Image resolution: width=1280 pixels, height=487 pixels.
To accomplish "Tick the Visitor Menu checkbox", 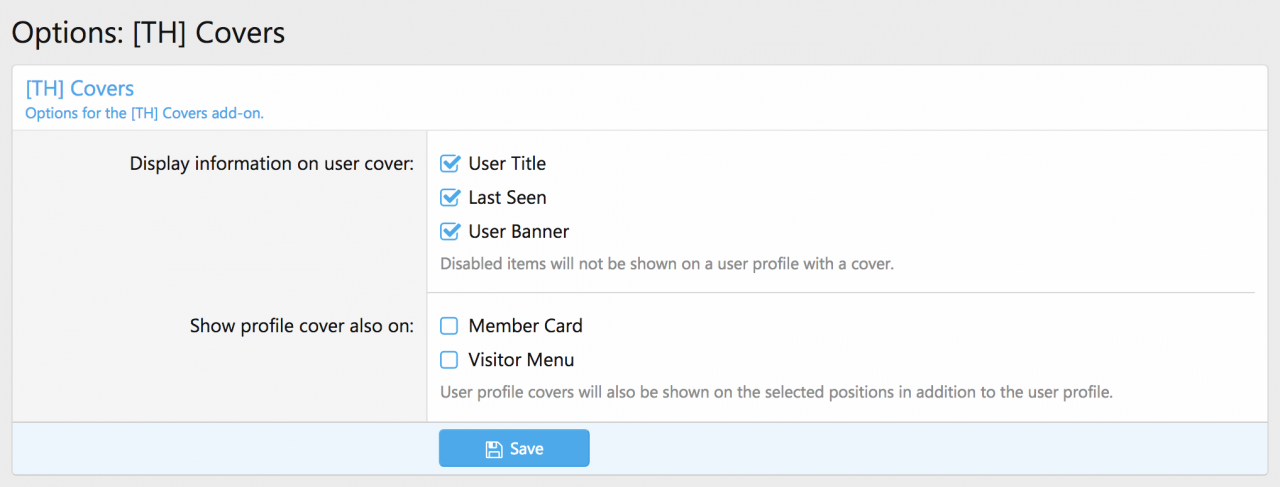I will pyautogui.click(x=450, y=359).
